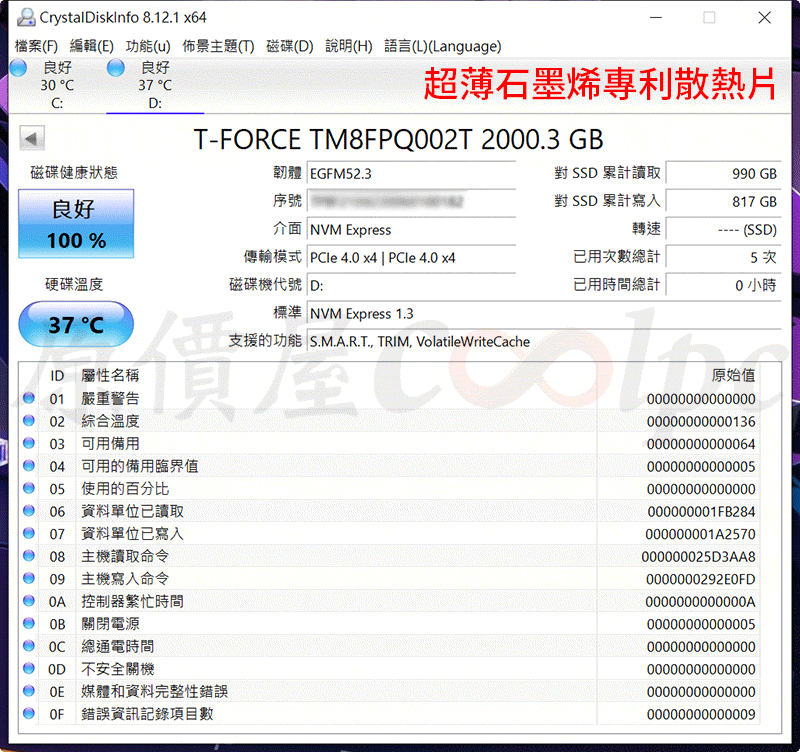Image resolution: width=800 pixels, height=752 pixels.
Task: Click the raw value 000000000000A
Action: 701,602
